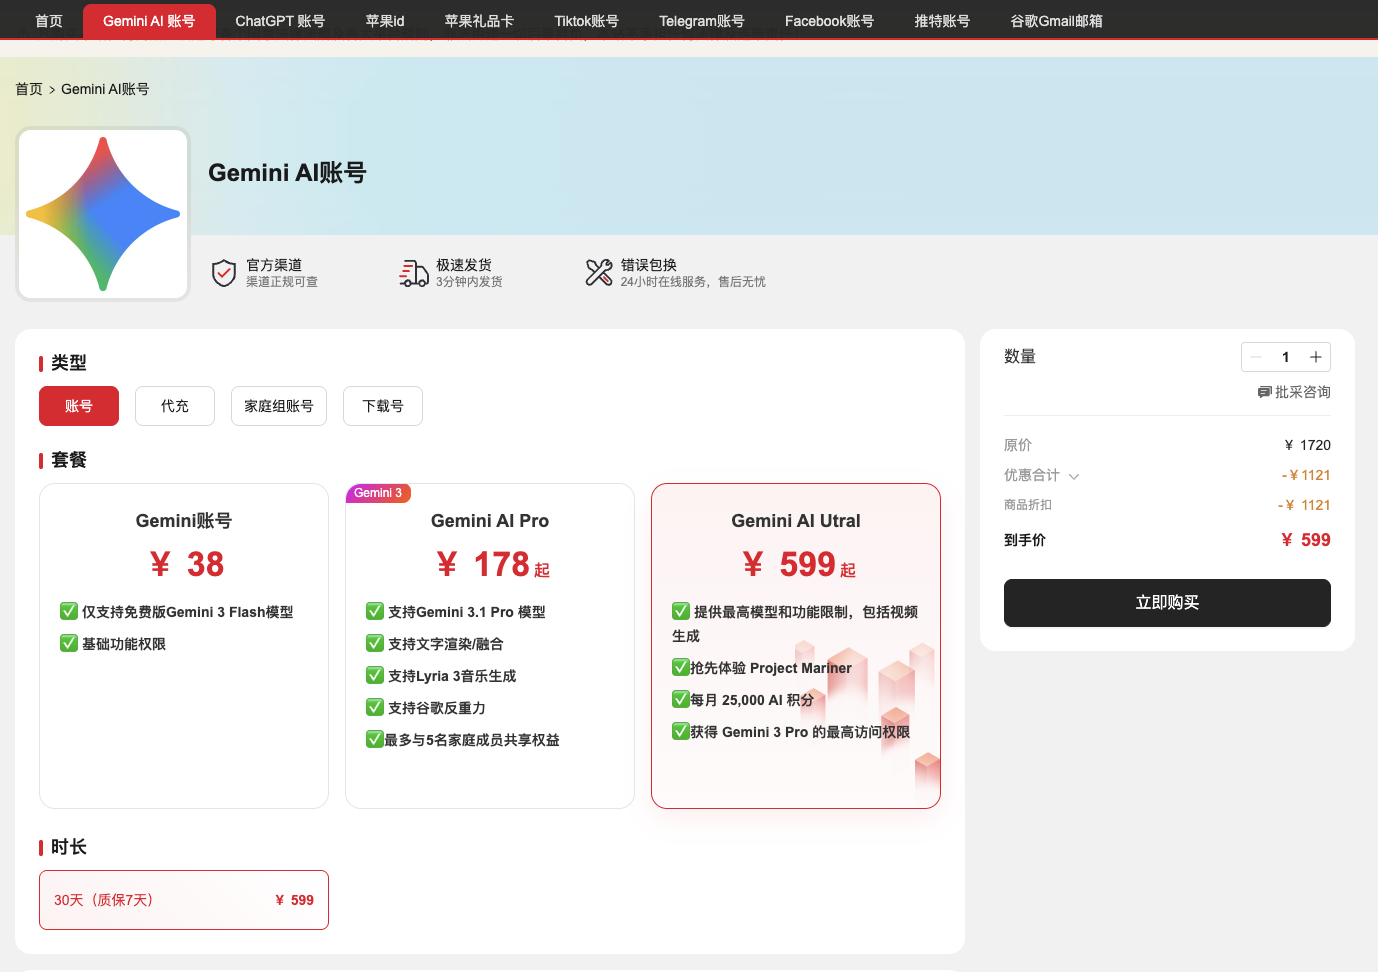The width and height of the screenshot is (1378, 972).
Task: Select the 账号 type option
Action: point(79,406)
